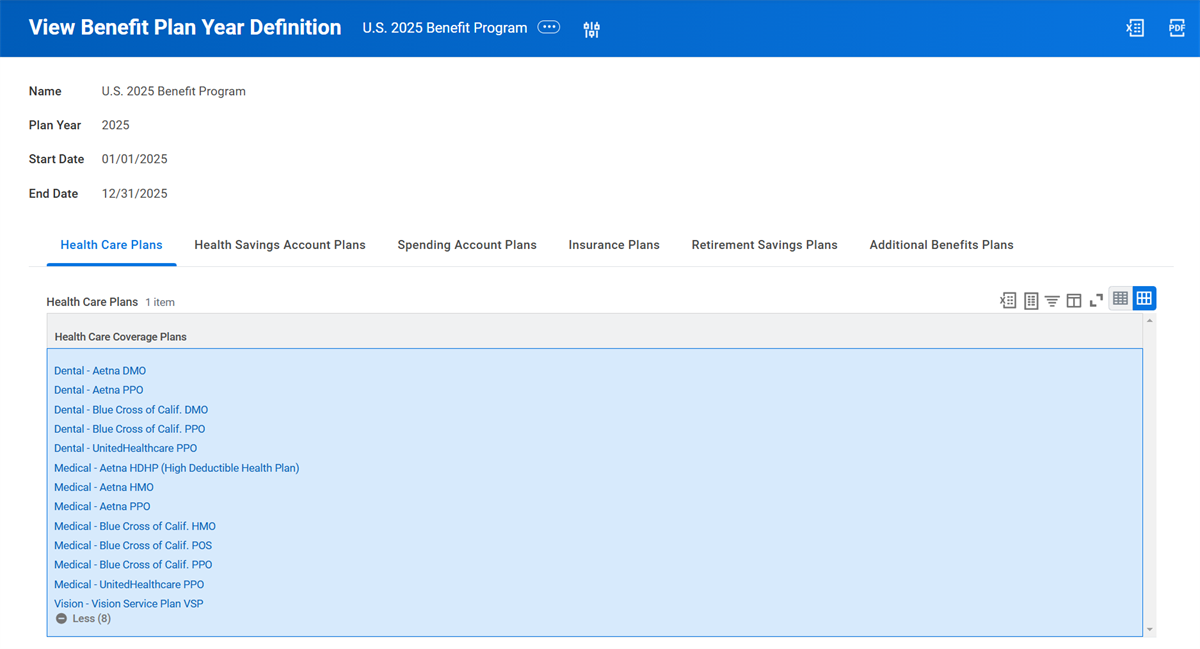Open Dental - Aetna DMO plan

(x=100, y=371)
